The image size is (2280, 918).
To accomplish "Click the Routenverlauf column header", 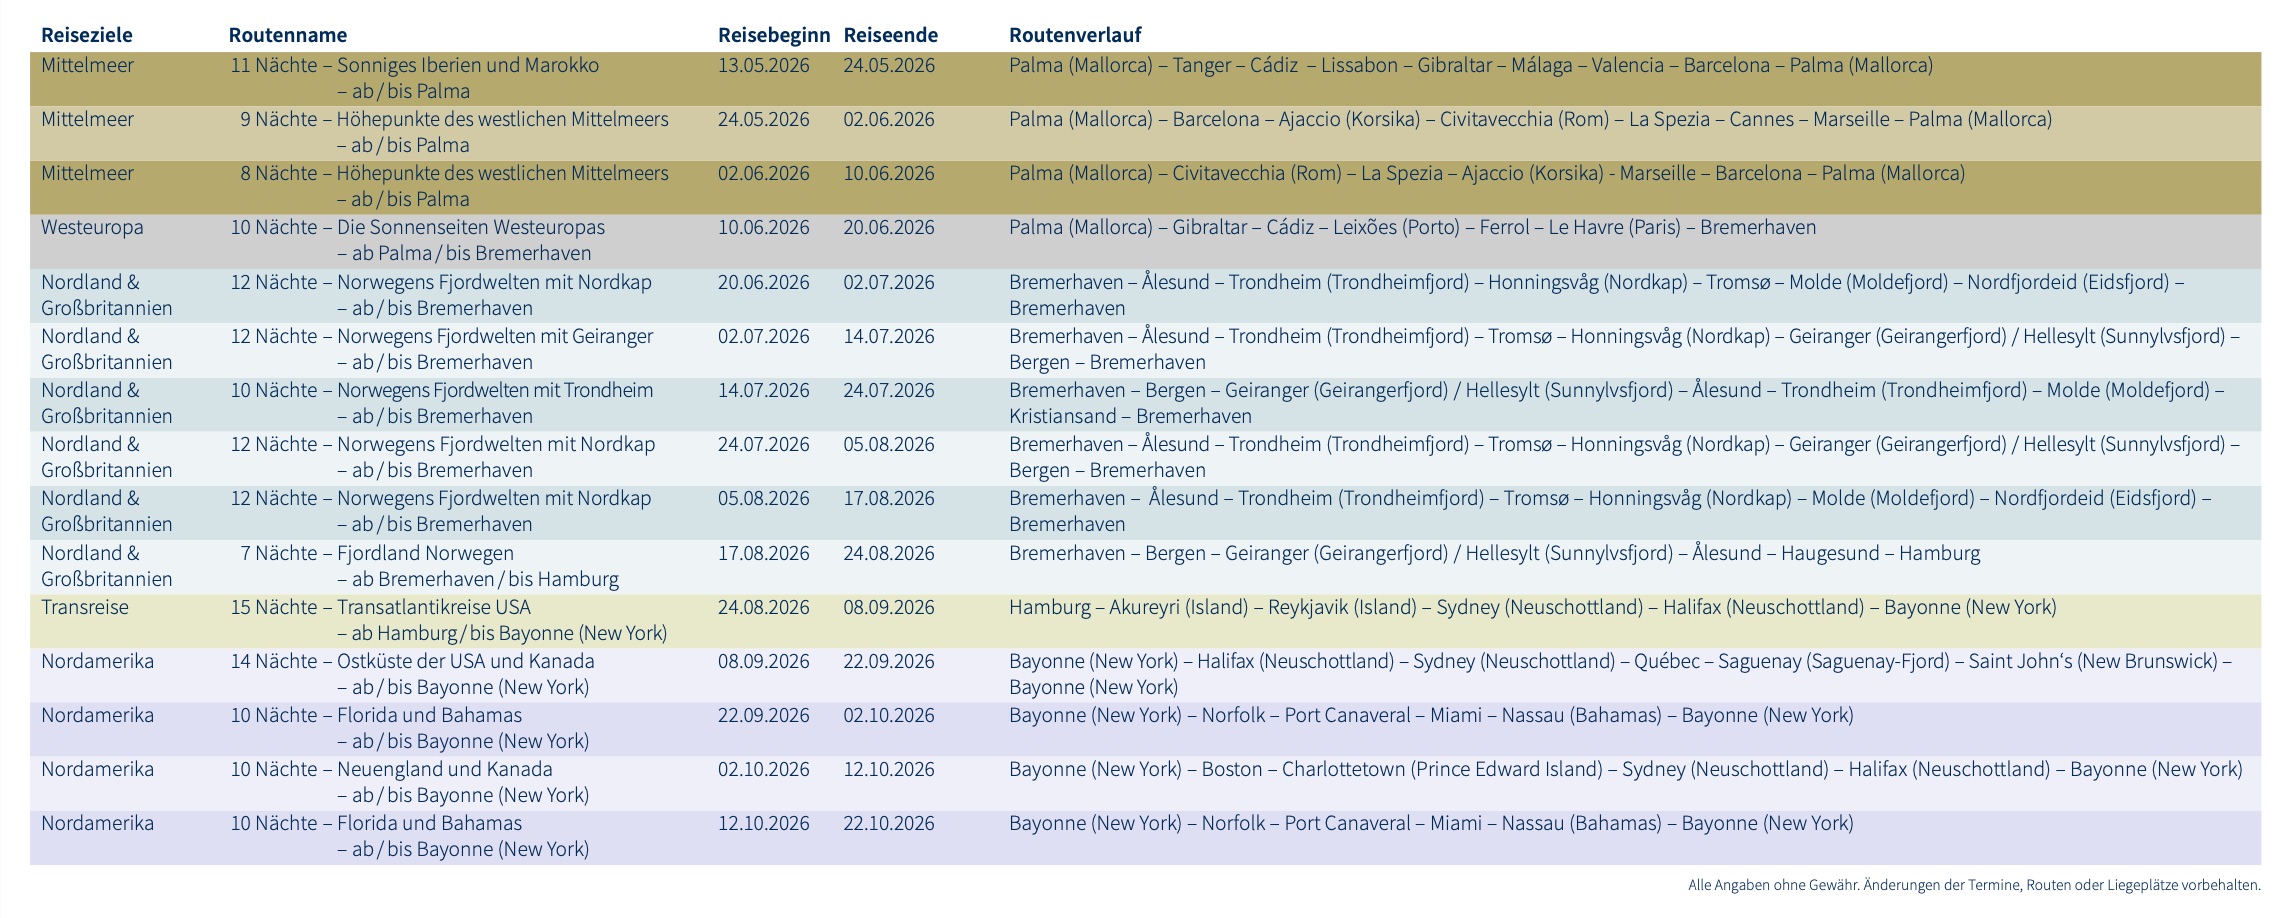I will [1074, 35].
